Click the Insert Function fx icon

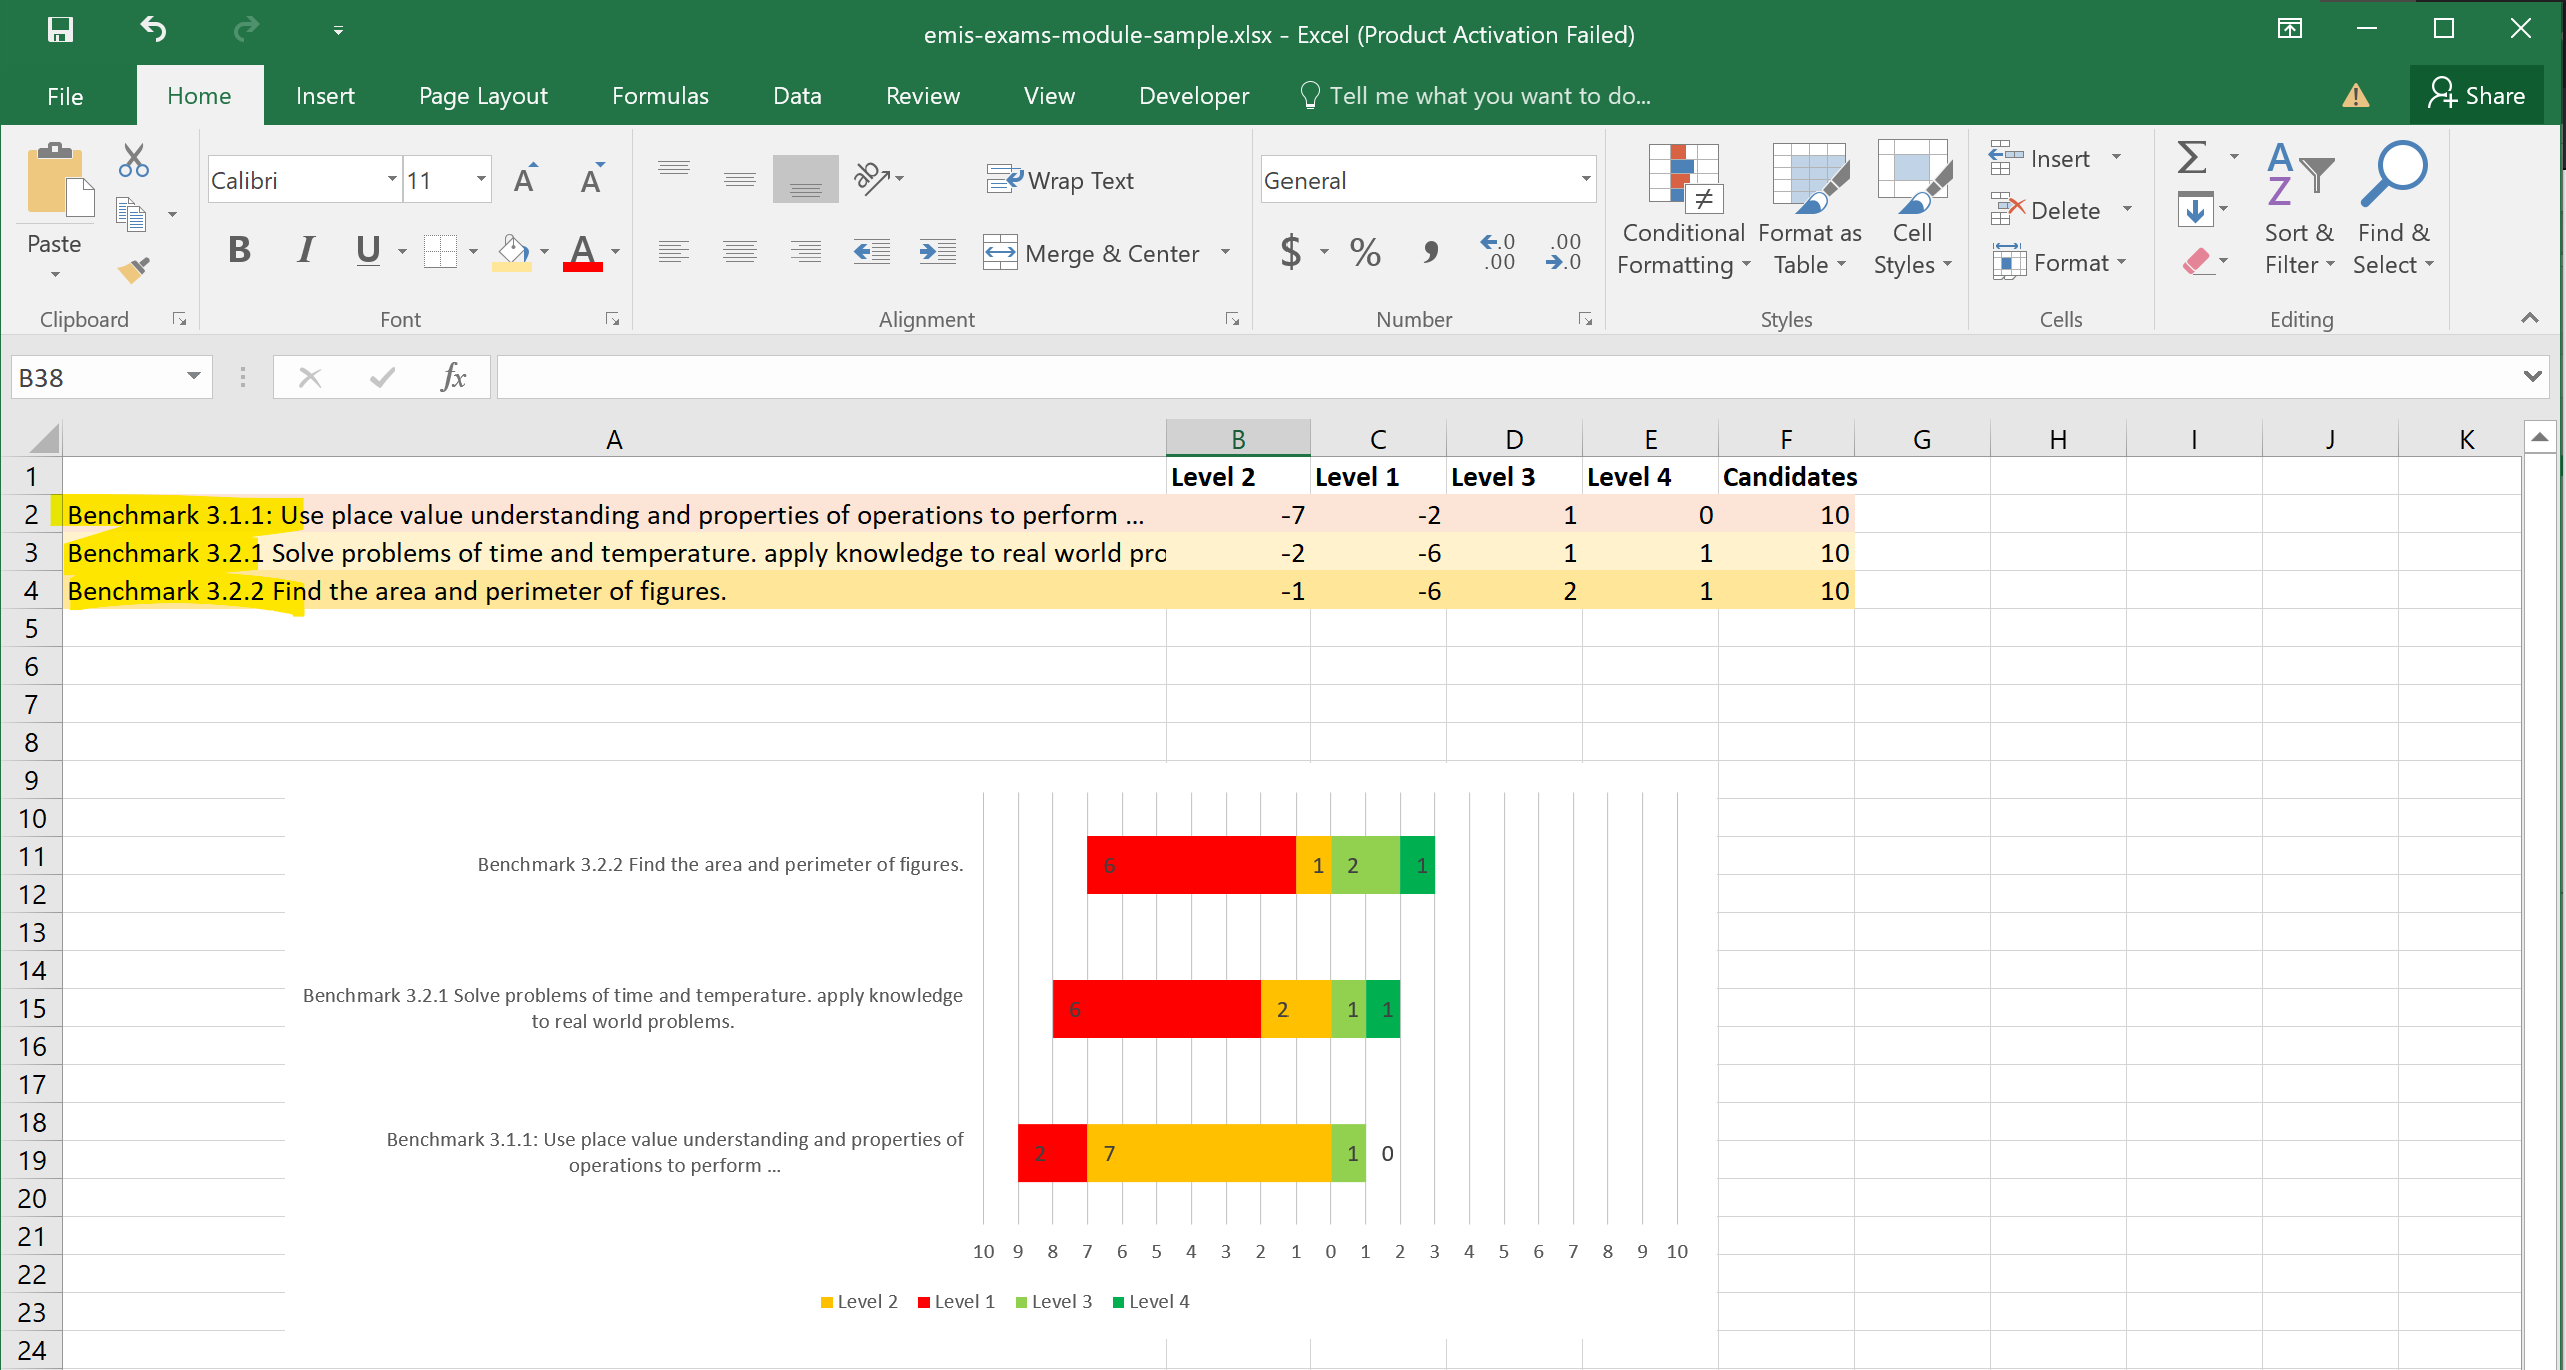[453, 378]
